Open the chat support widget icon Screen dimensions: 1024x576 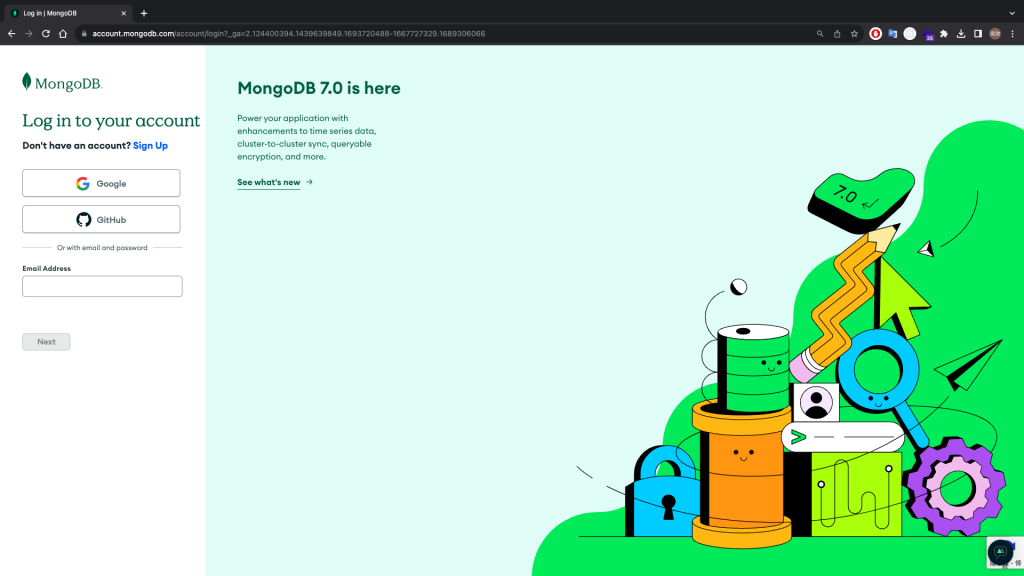(1000, 552)
